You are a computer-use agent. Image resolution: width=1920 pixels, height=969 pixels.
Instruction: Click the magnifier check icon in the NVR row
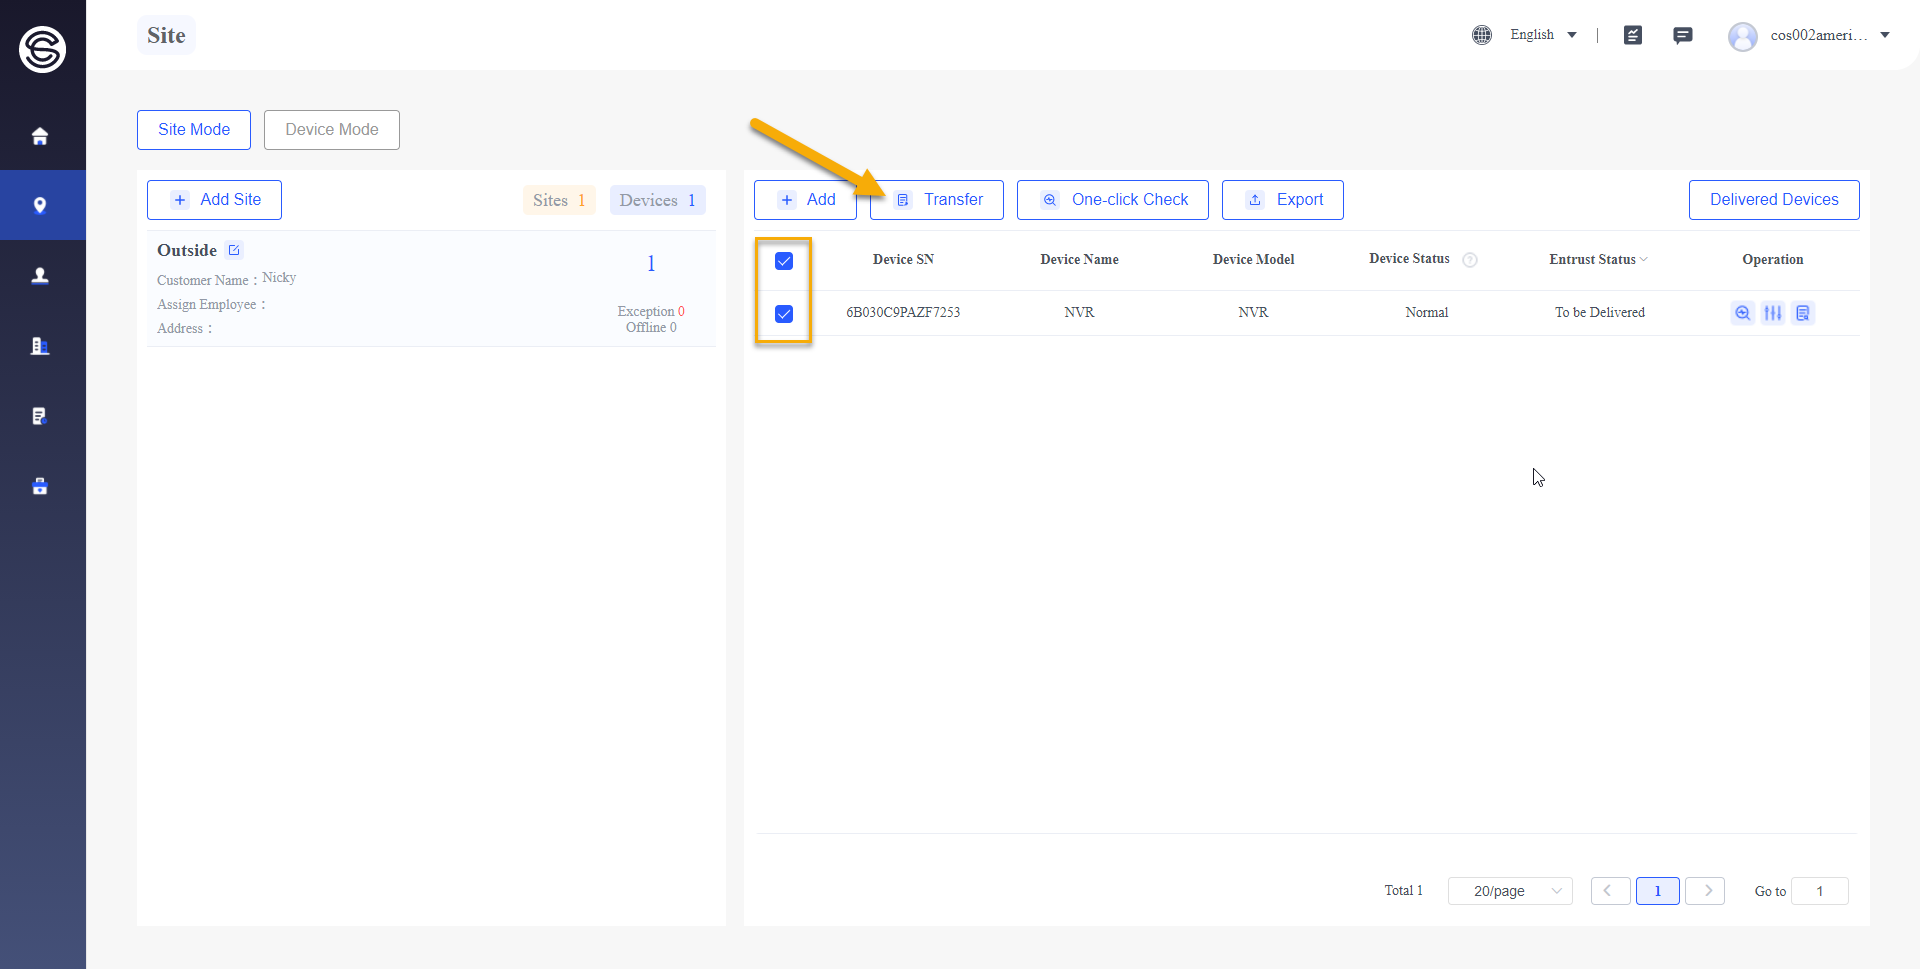[x=1743, y=313]
